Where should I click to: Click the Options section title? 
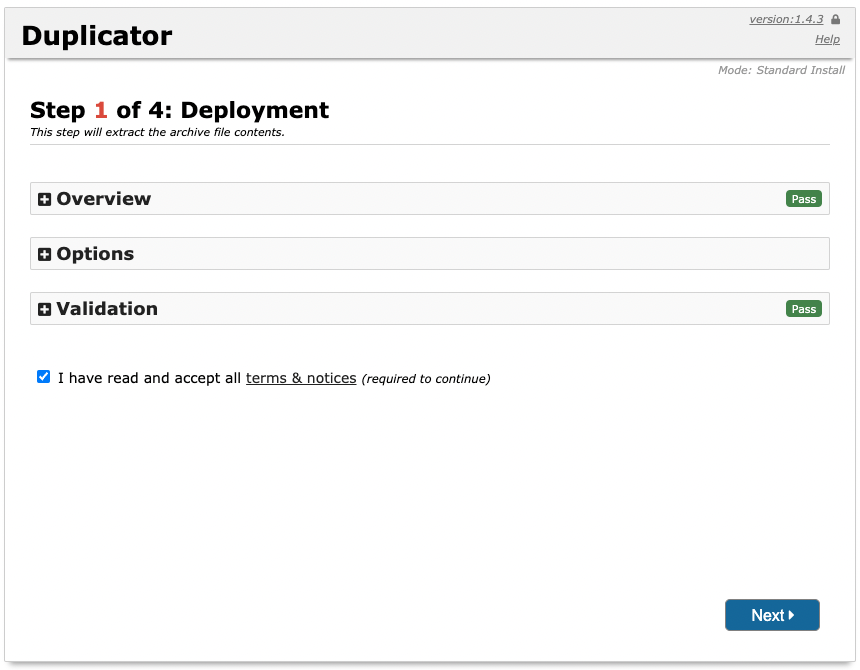[x=95, y=254]
